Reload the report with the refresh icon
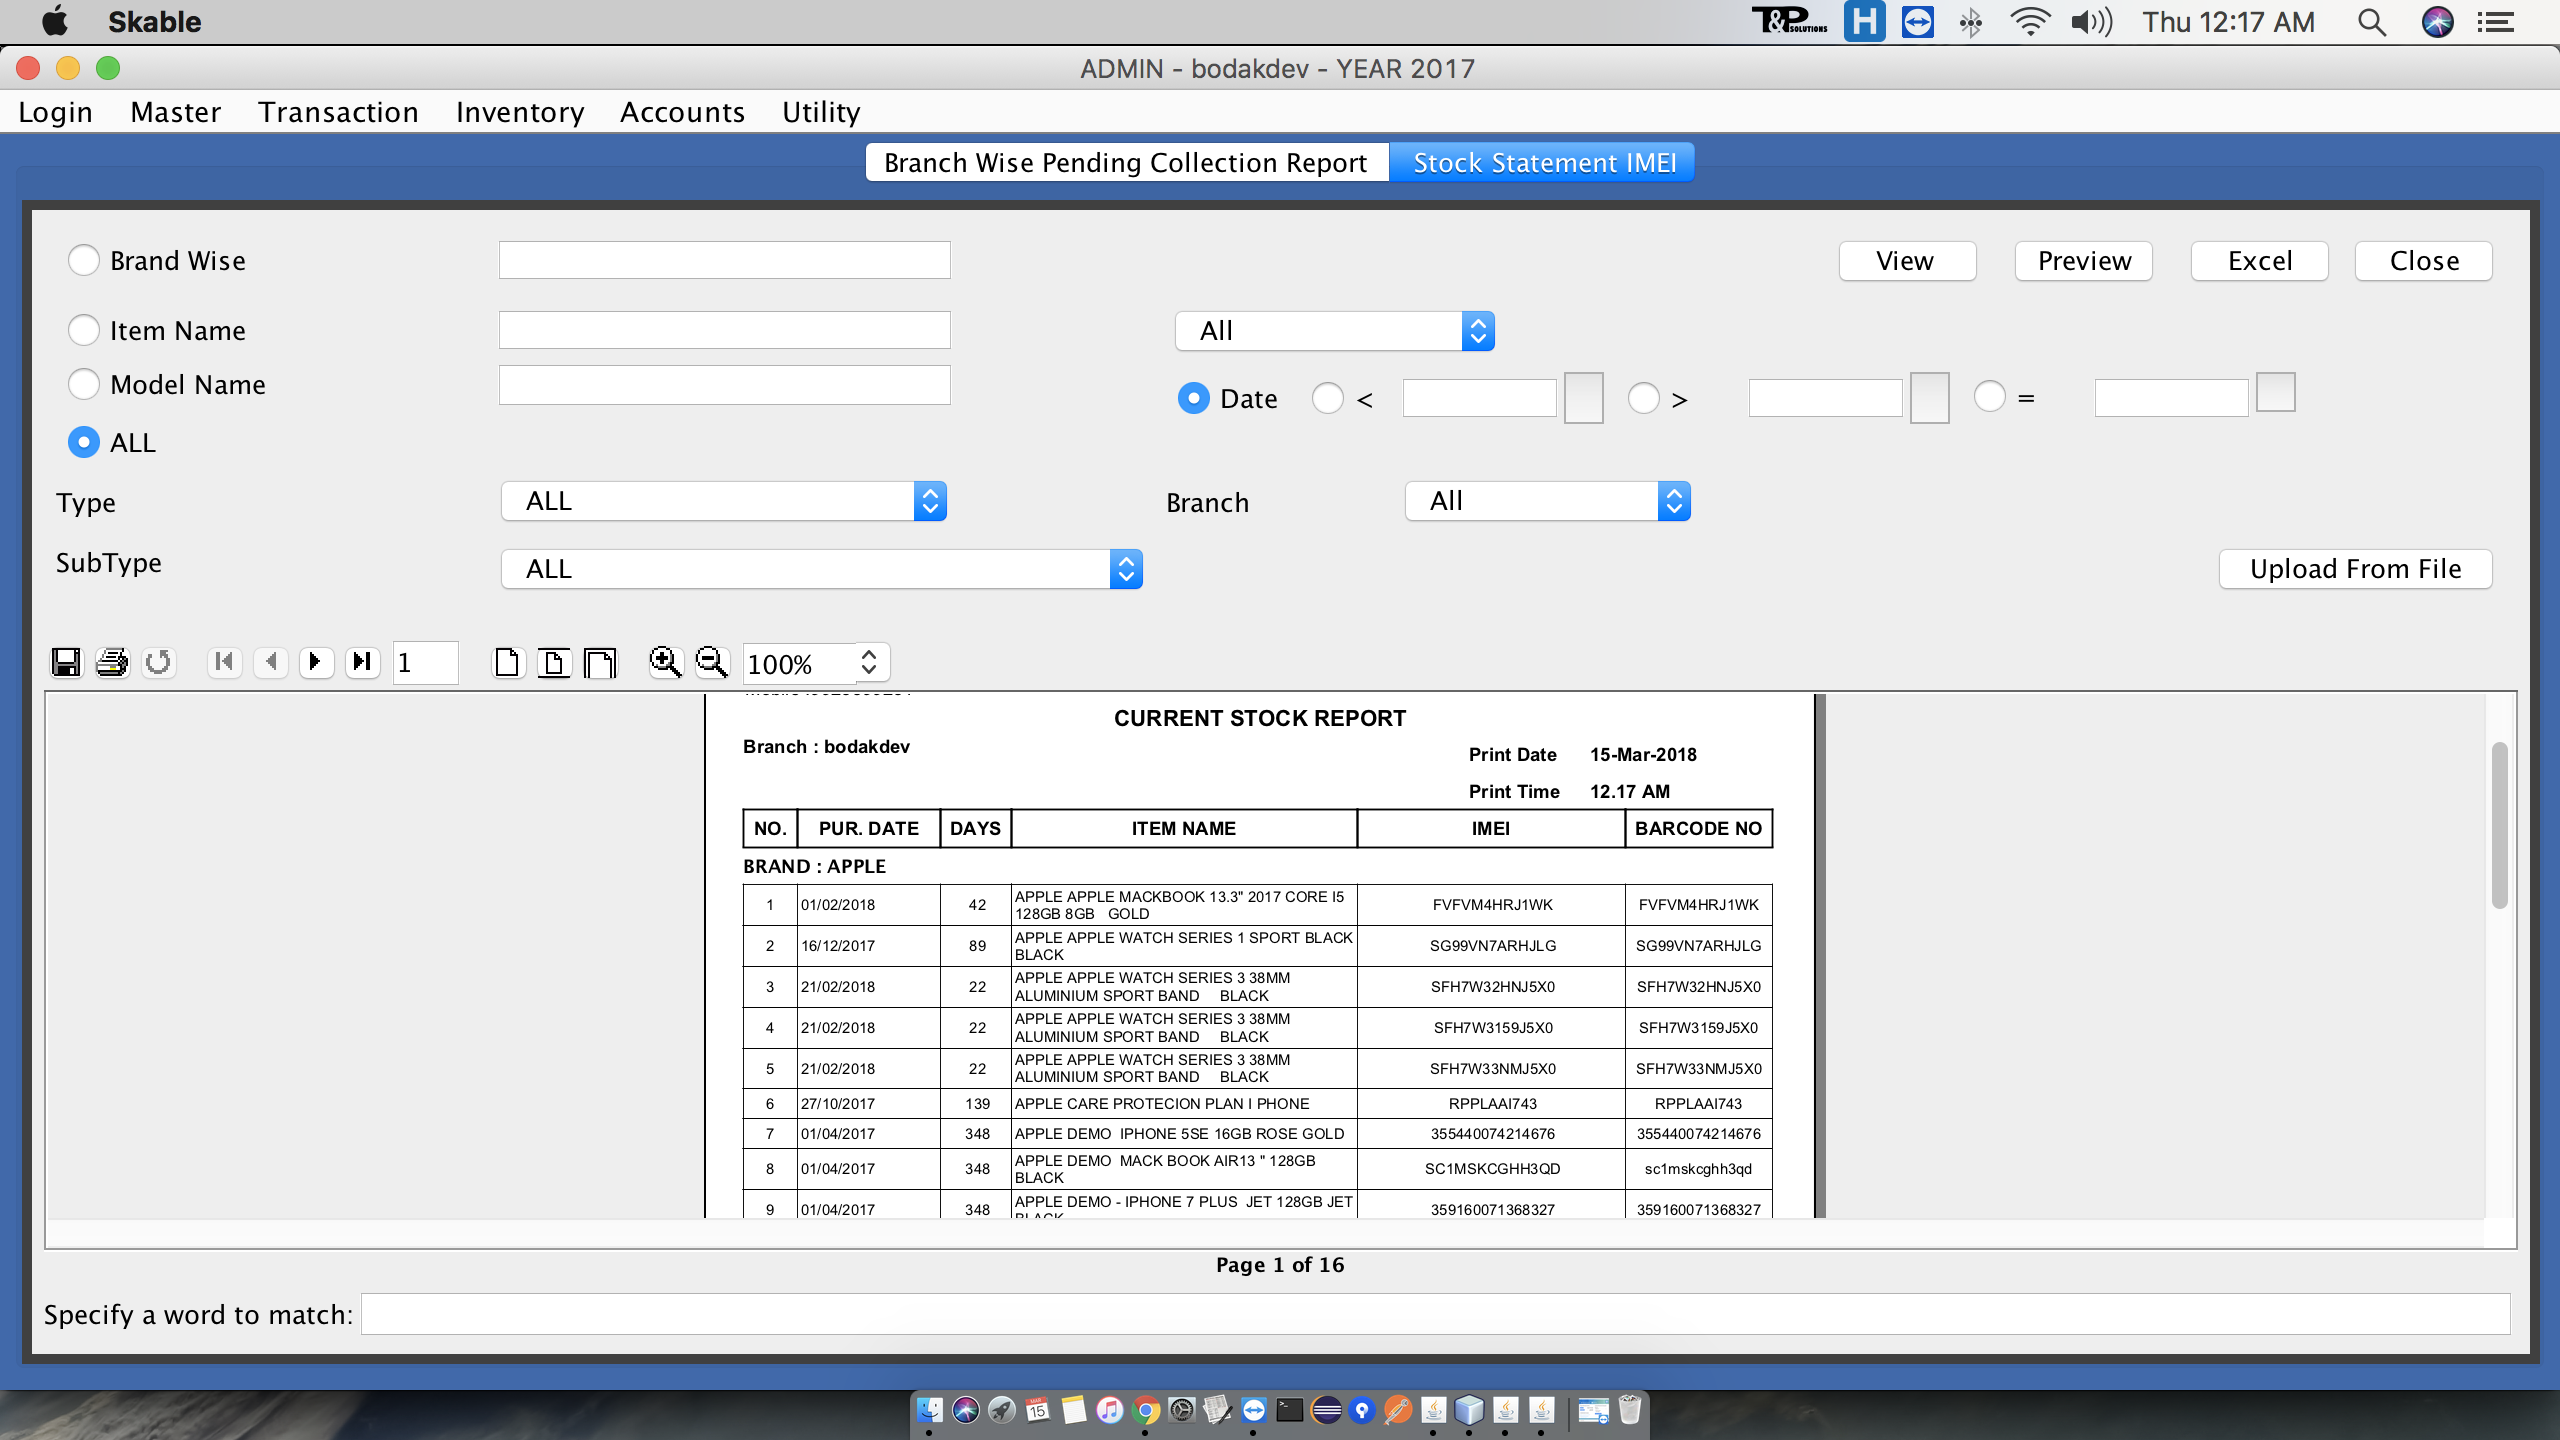Image resolution: width=2560 pixels, height=1440 pixels. [x=158, y=662]
